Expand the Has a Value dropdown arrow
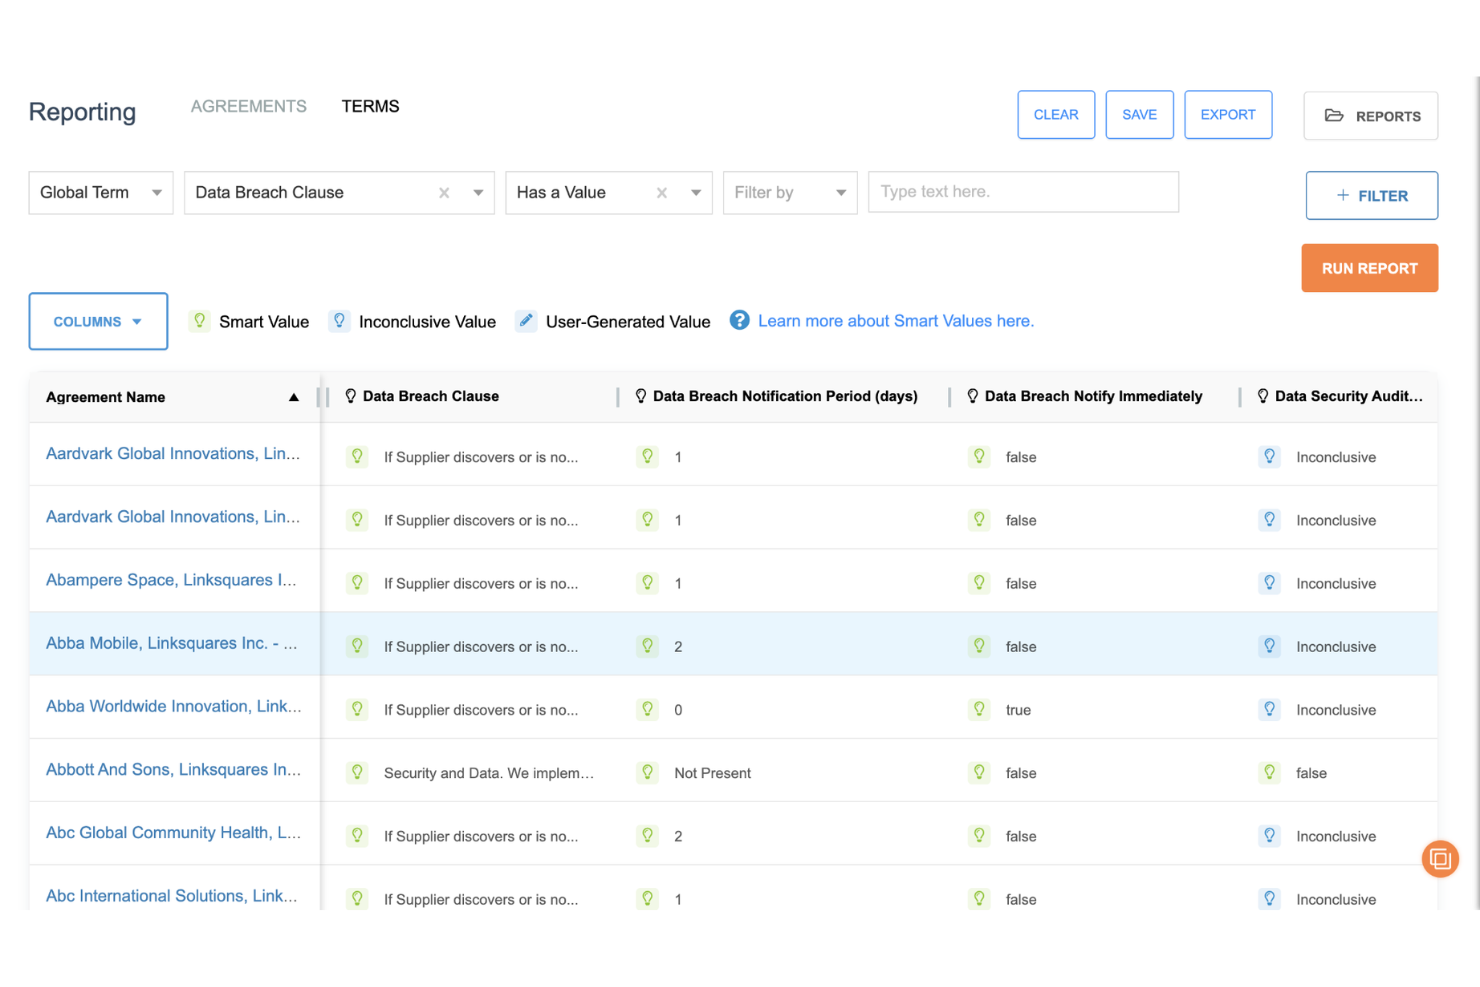 (x=696, y=193)
